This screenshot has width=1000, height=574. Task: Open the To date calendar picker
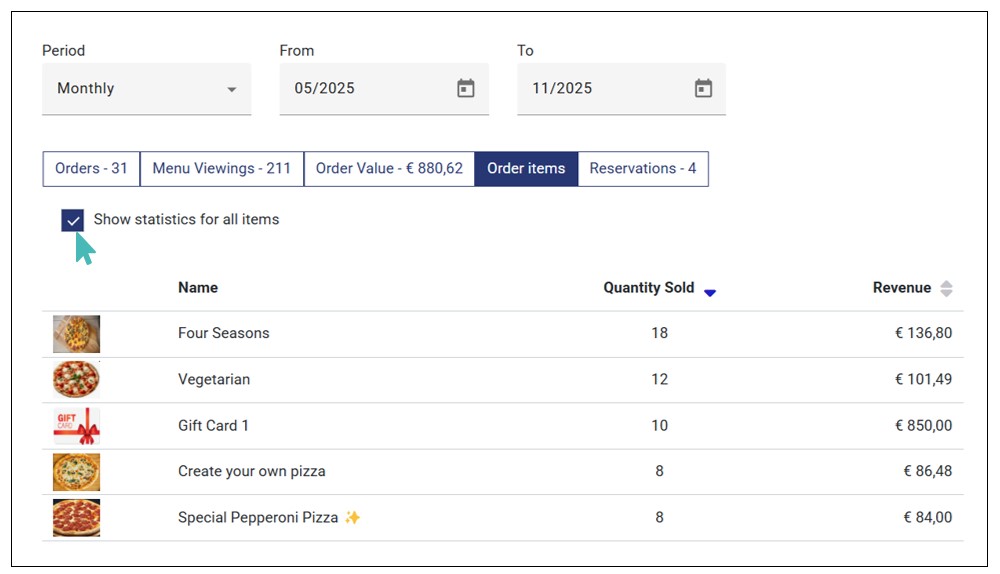point(703,89)
